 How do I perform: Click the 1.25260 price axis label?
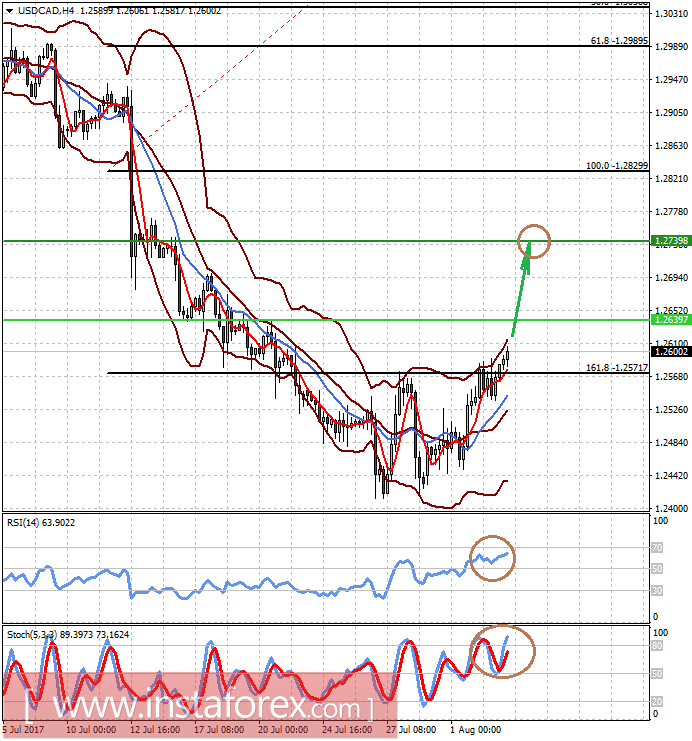(x=671, y=410)
